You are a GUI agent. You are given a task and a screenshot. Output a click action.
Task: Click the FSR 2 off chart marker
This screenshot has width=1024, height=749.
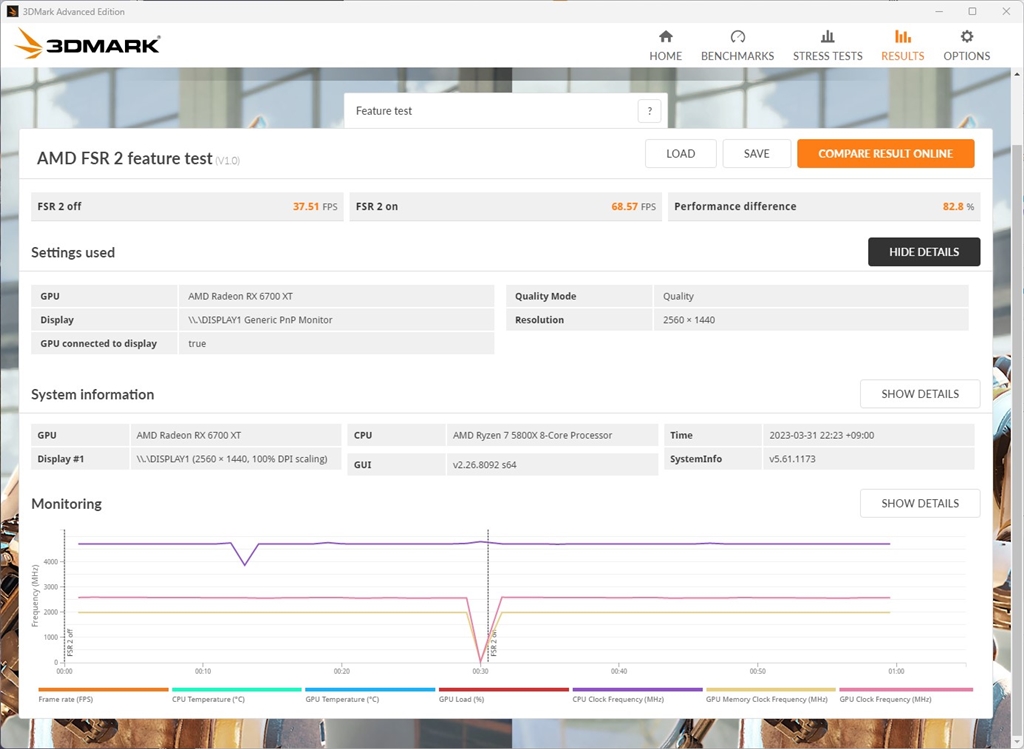[x=70, y=643]
